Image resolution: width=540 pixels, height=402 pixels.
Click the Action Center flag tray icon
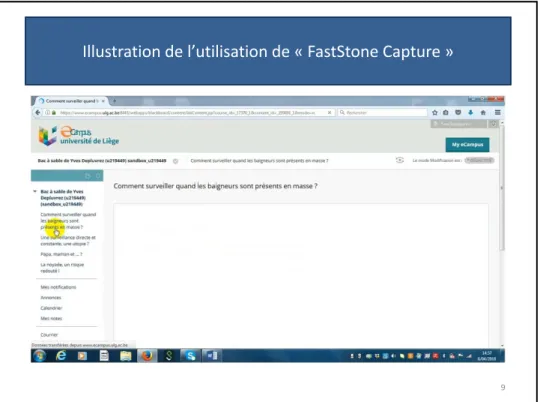460,356
